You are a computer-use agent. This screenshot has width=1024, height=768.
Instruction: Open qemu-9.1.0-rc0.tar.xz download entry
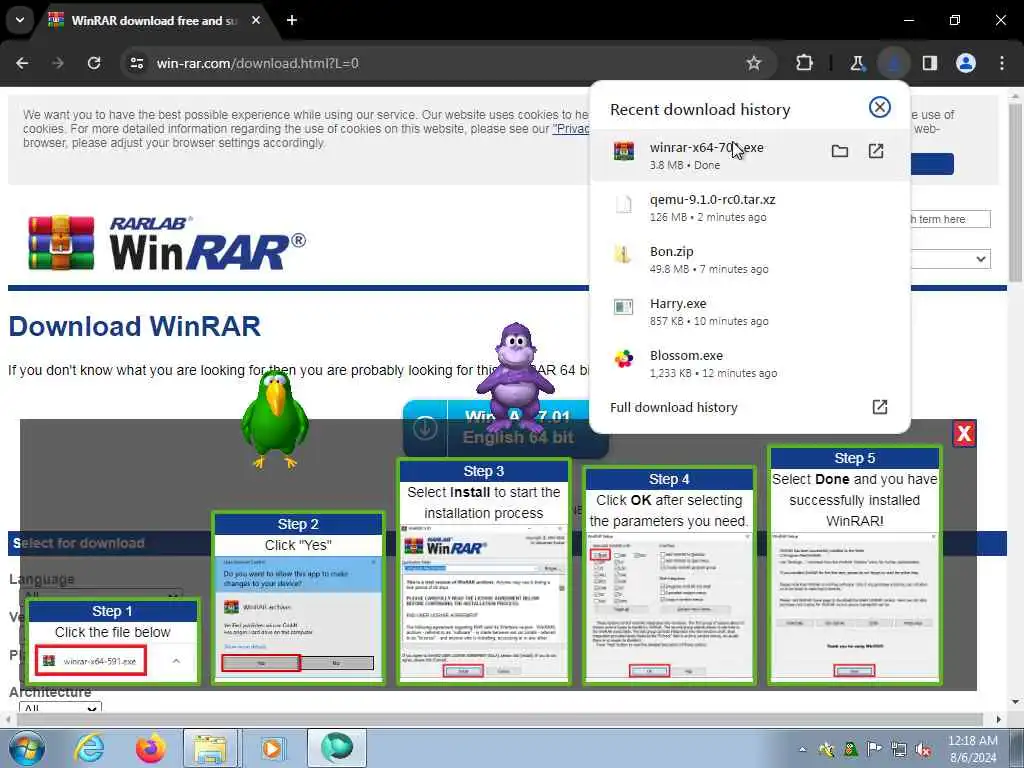[750, 208]
